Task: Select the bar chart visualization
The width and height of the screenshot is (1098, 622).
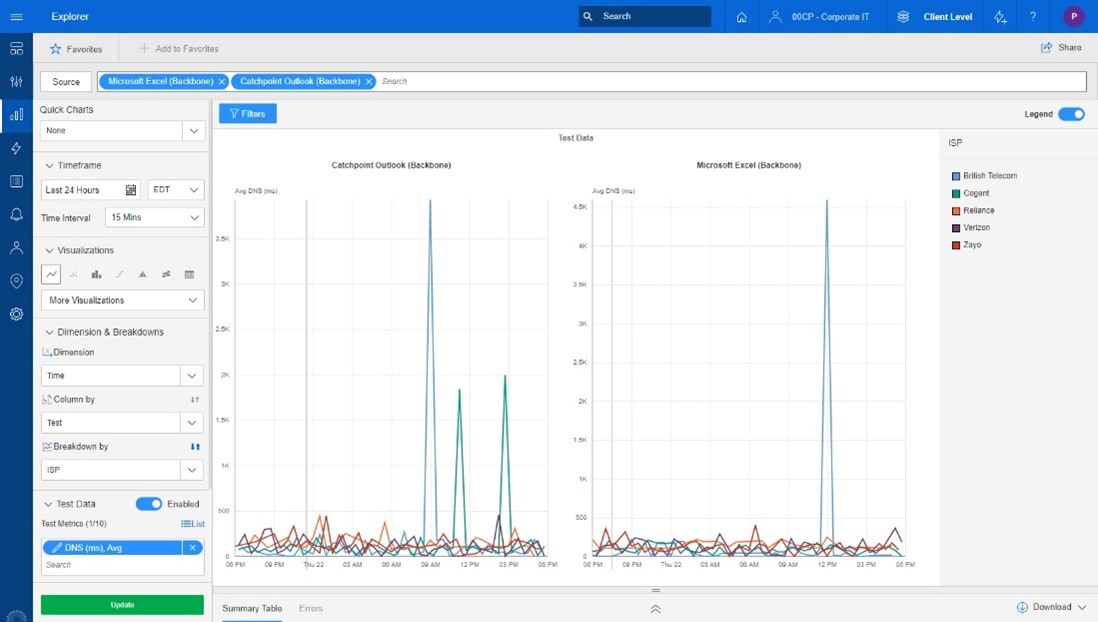Action: (97, 275)
